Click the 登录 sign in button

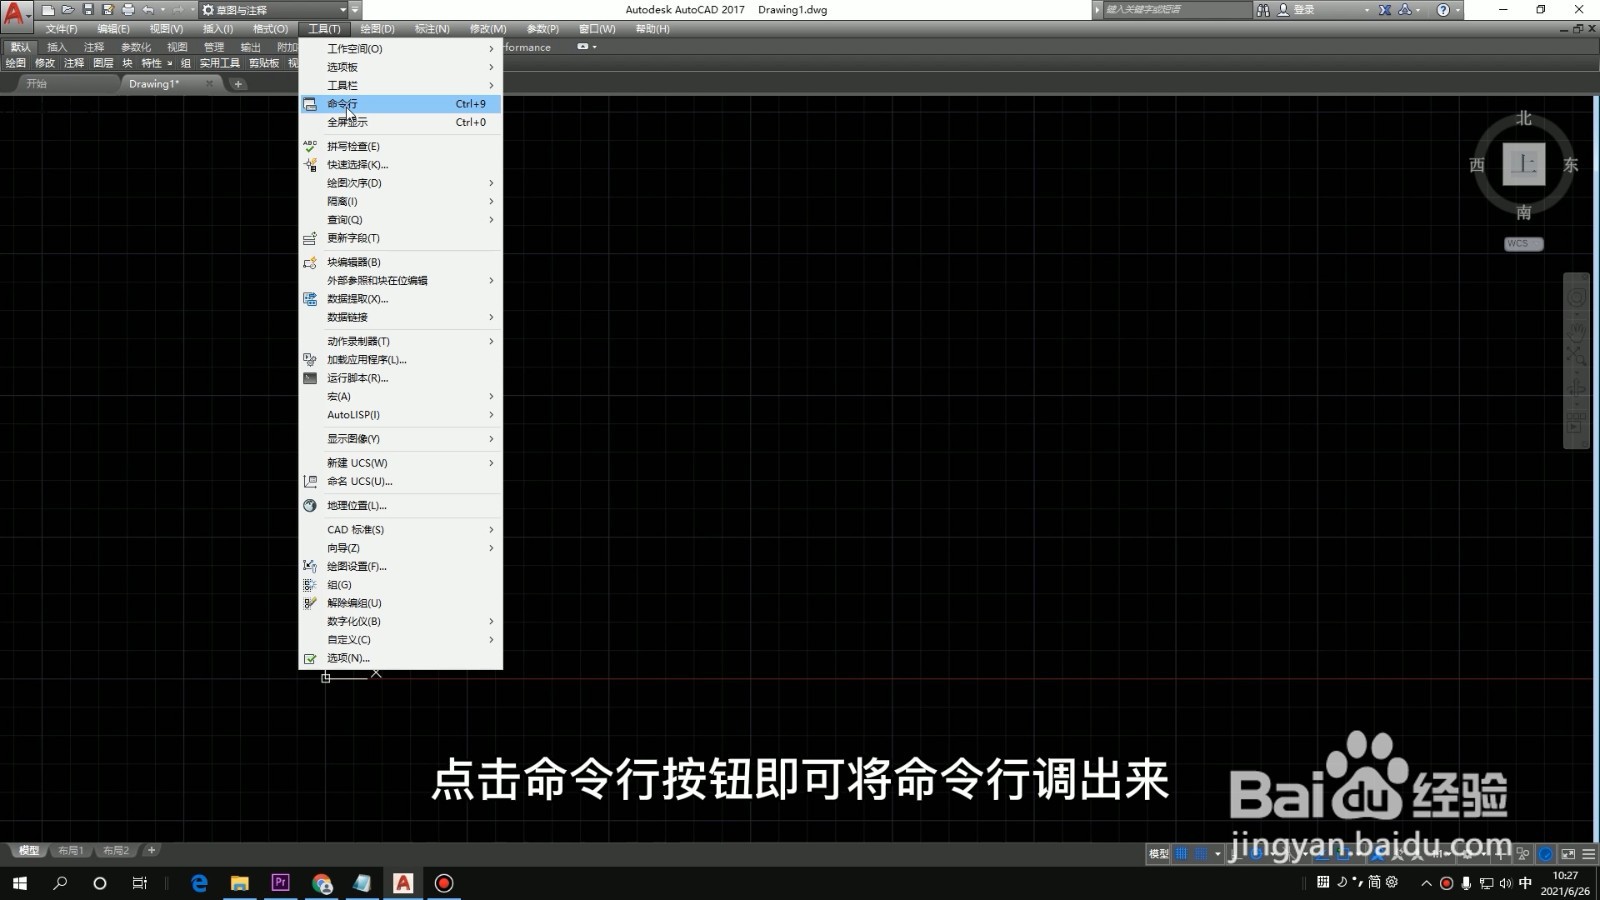[1304, 10]
